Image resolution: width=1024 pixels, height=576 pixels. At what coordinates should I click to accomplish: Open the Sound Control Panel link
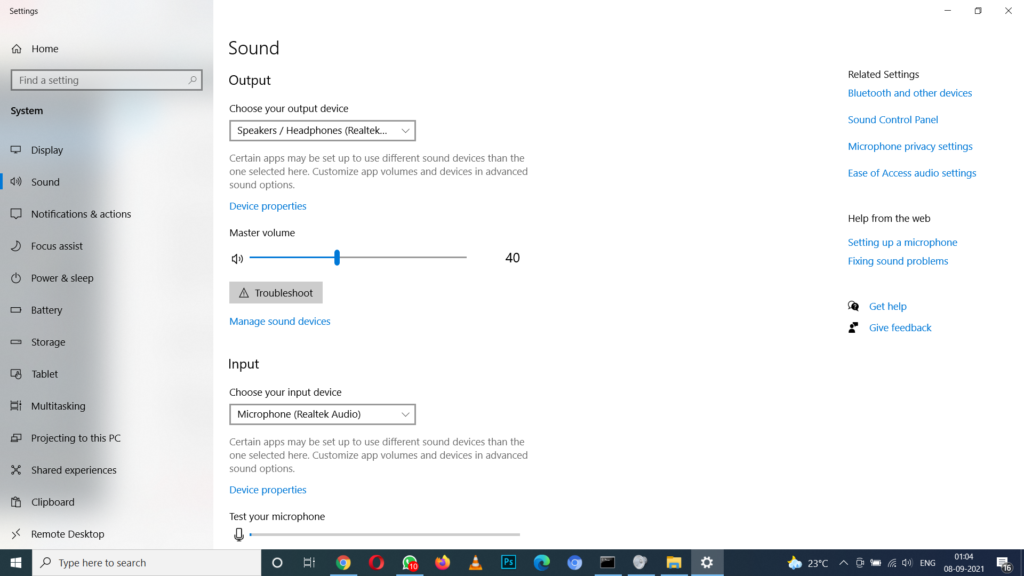point(893,119)
